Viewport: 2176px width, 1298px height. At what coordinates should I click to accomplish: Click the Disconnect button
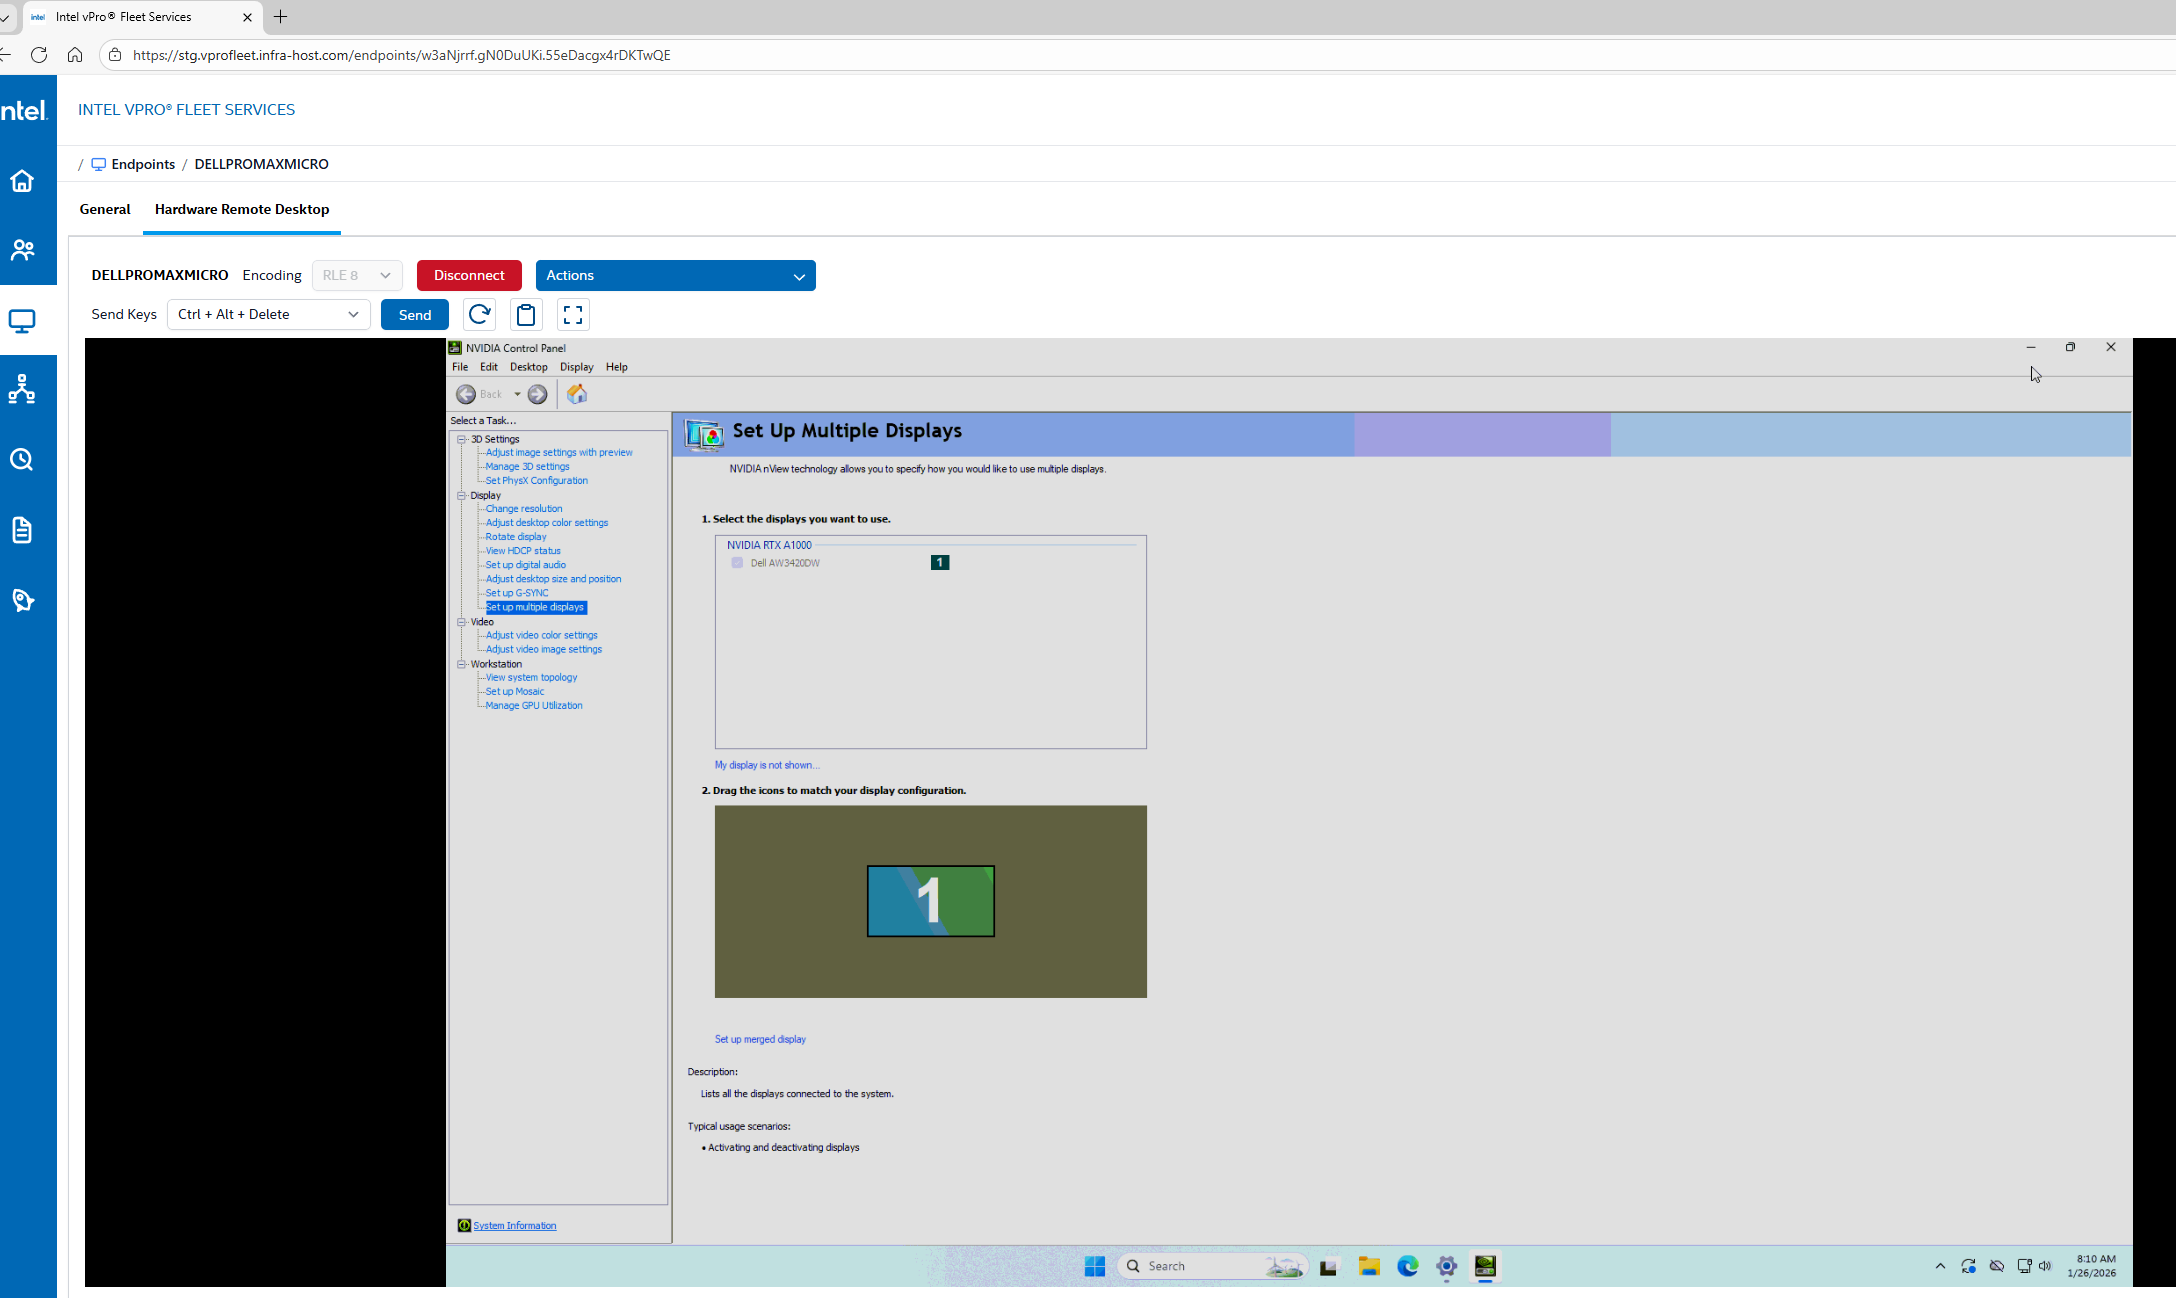point(469,275)
